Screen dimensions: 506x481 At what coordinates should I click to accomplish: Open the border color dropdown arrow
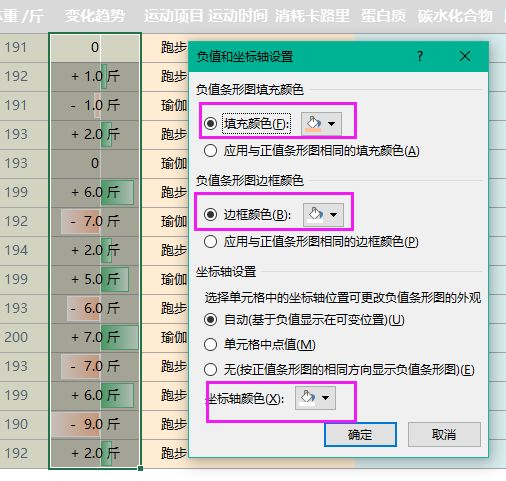point(333,215)
